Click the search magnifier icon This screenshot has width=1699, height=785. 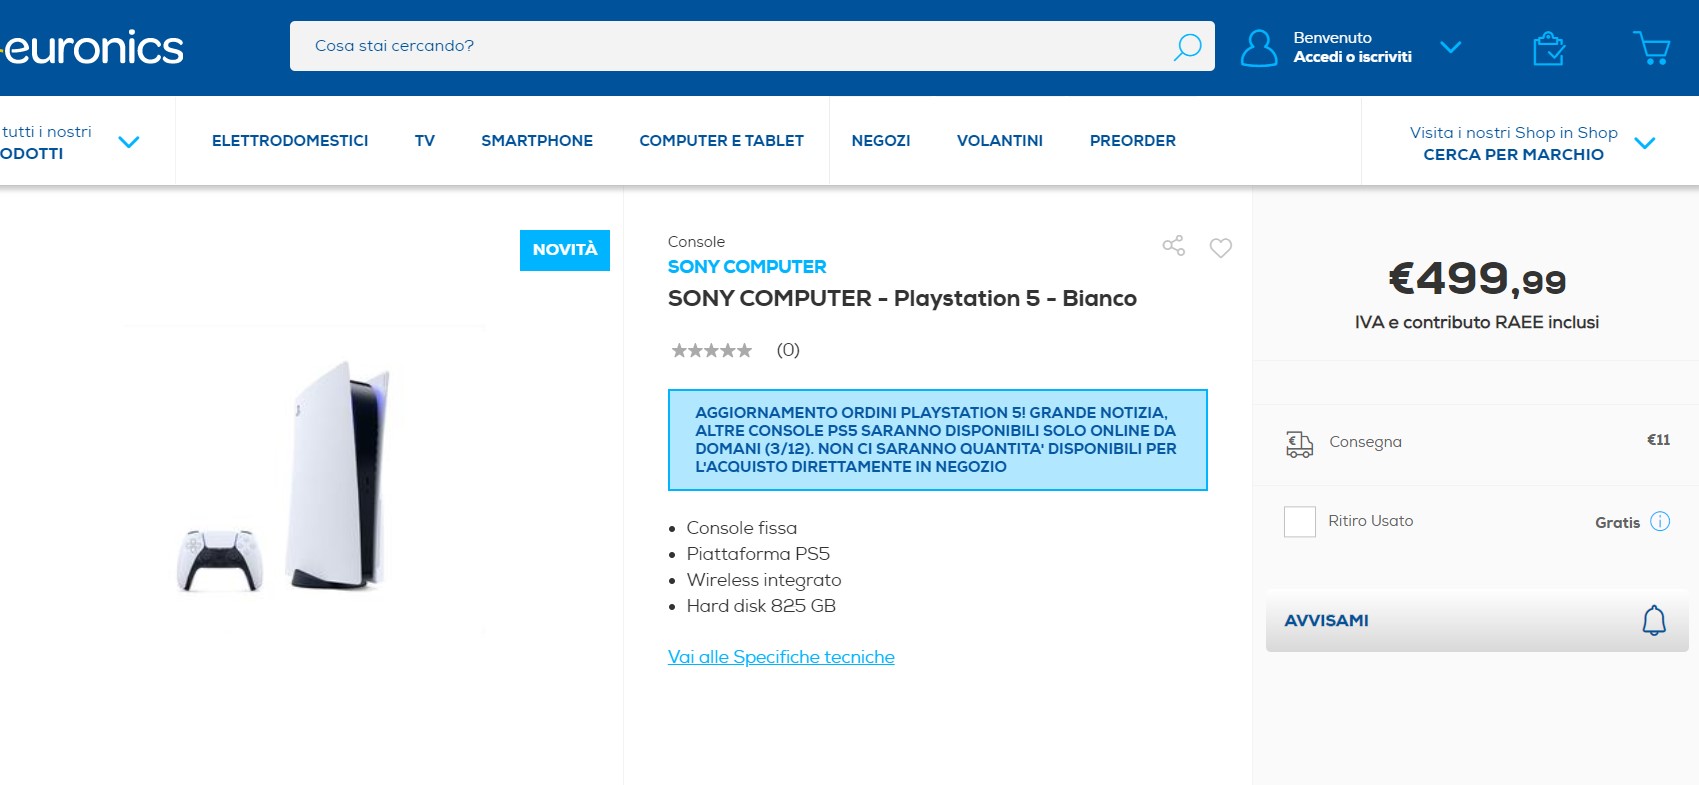tap(1187, 47)
